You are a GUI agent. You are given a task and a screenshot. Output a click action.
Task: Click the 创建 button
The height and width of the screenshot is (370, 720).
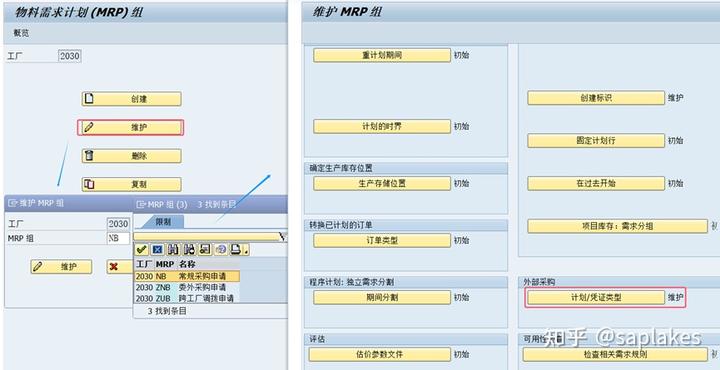pyautogui.click(x=131, y=99)
